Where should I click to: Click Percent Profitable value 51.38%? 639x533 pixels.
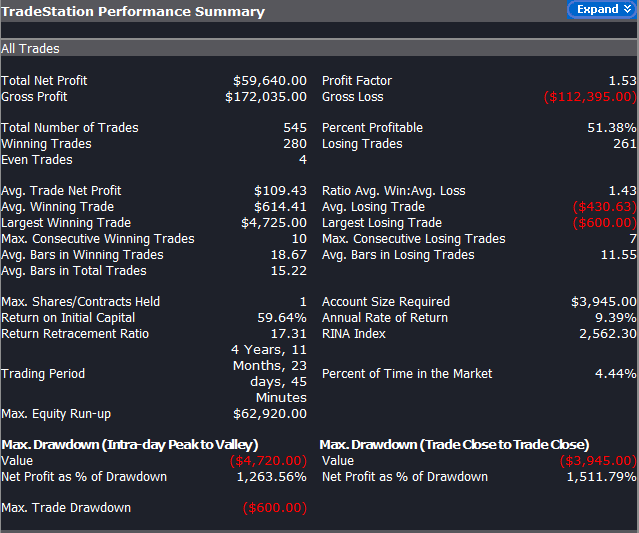[612, 128]
